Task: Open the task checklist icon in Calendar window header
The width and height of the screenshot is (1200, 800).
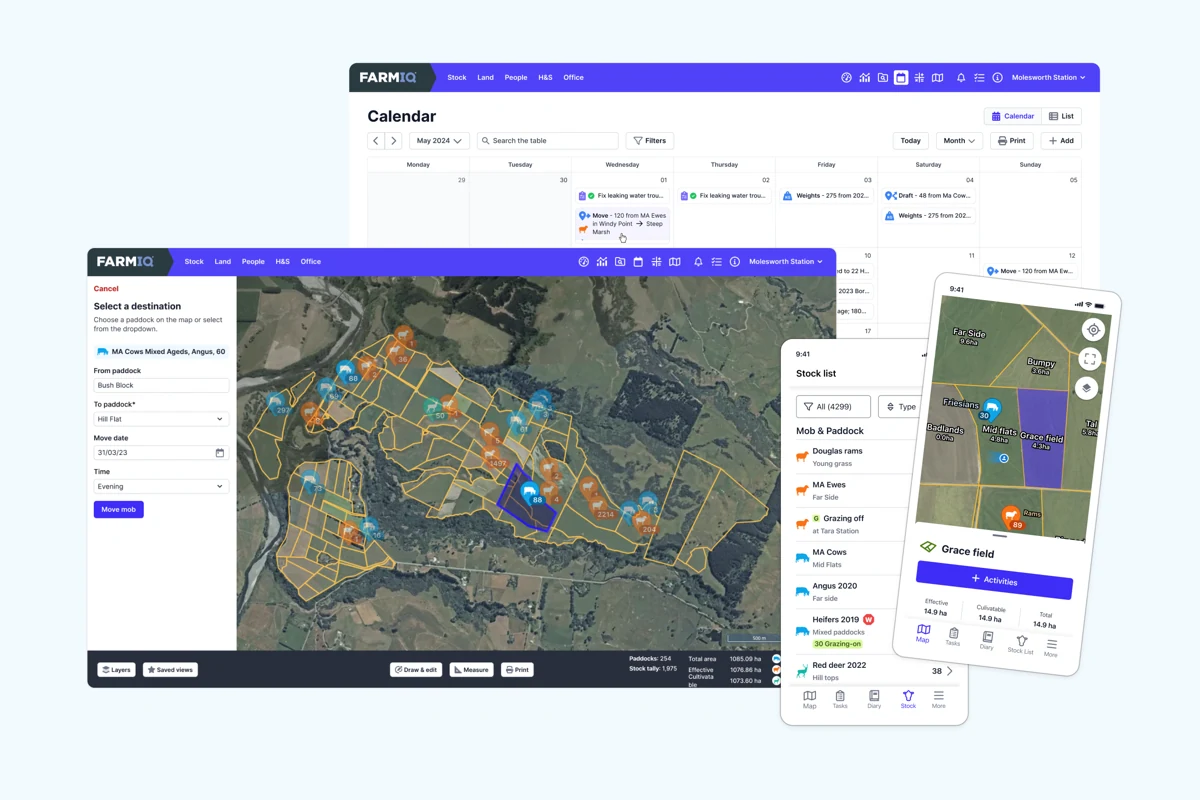Action: (979, 78)
